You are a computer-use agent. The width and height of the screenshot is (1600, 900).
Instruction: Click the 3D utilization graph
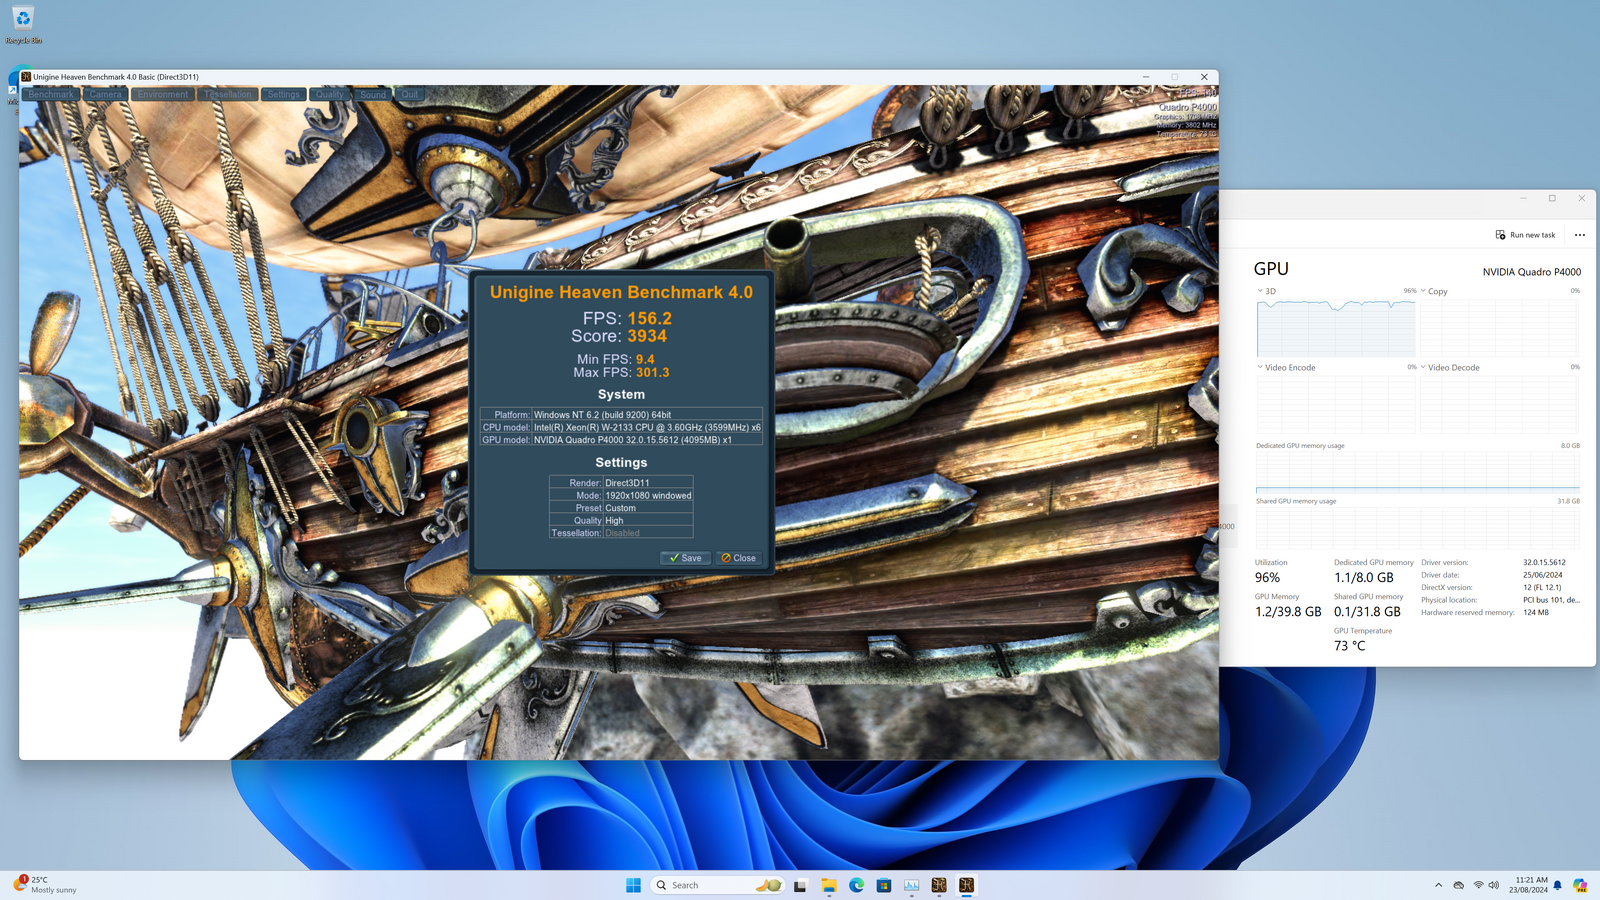coord(1336,327)
